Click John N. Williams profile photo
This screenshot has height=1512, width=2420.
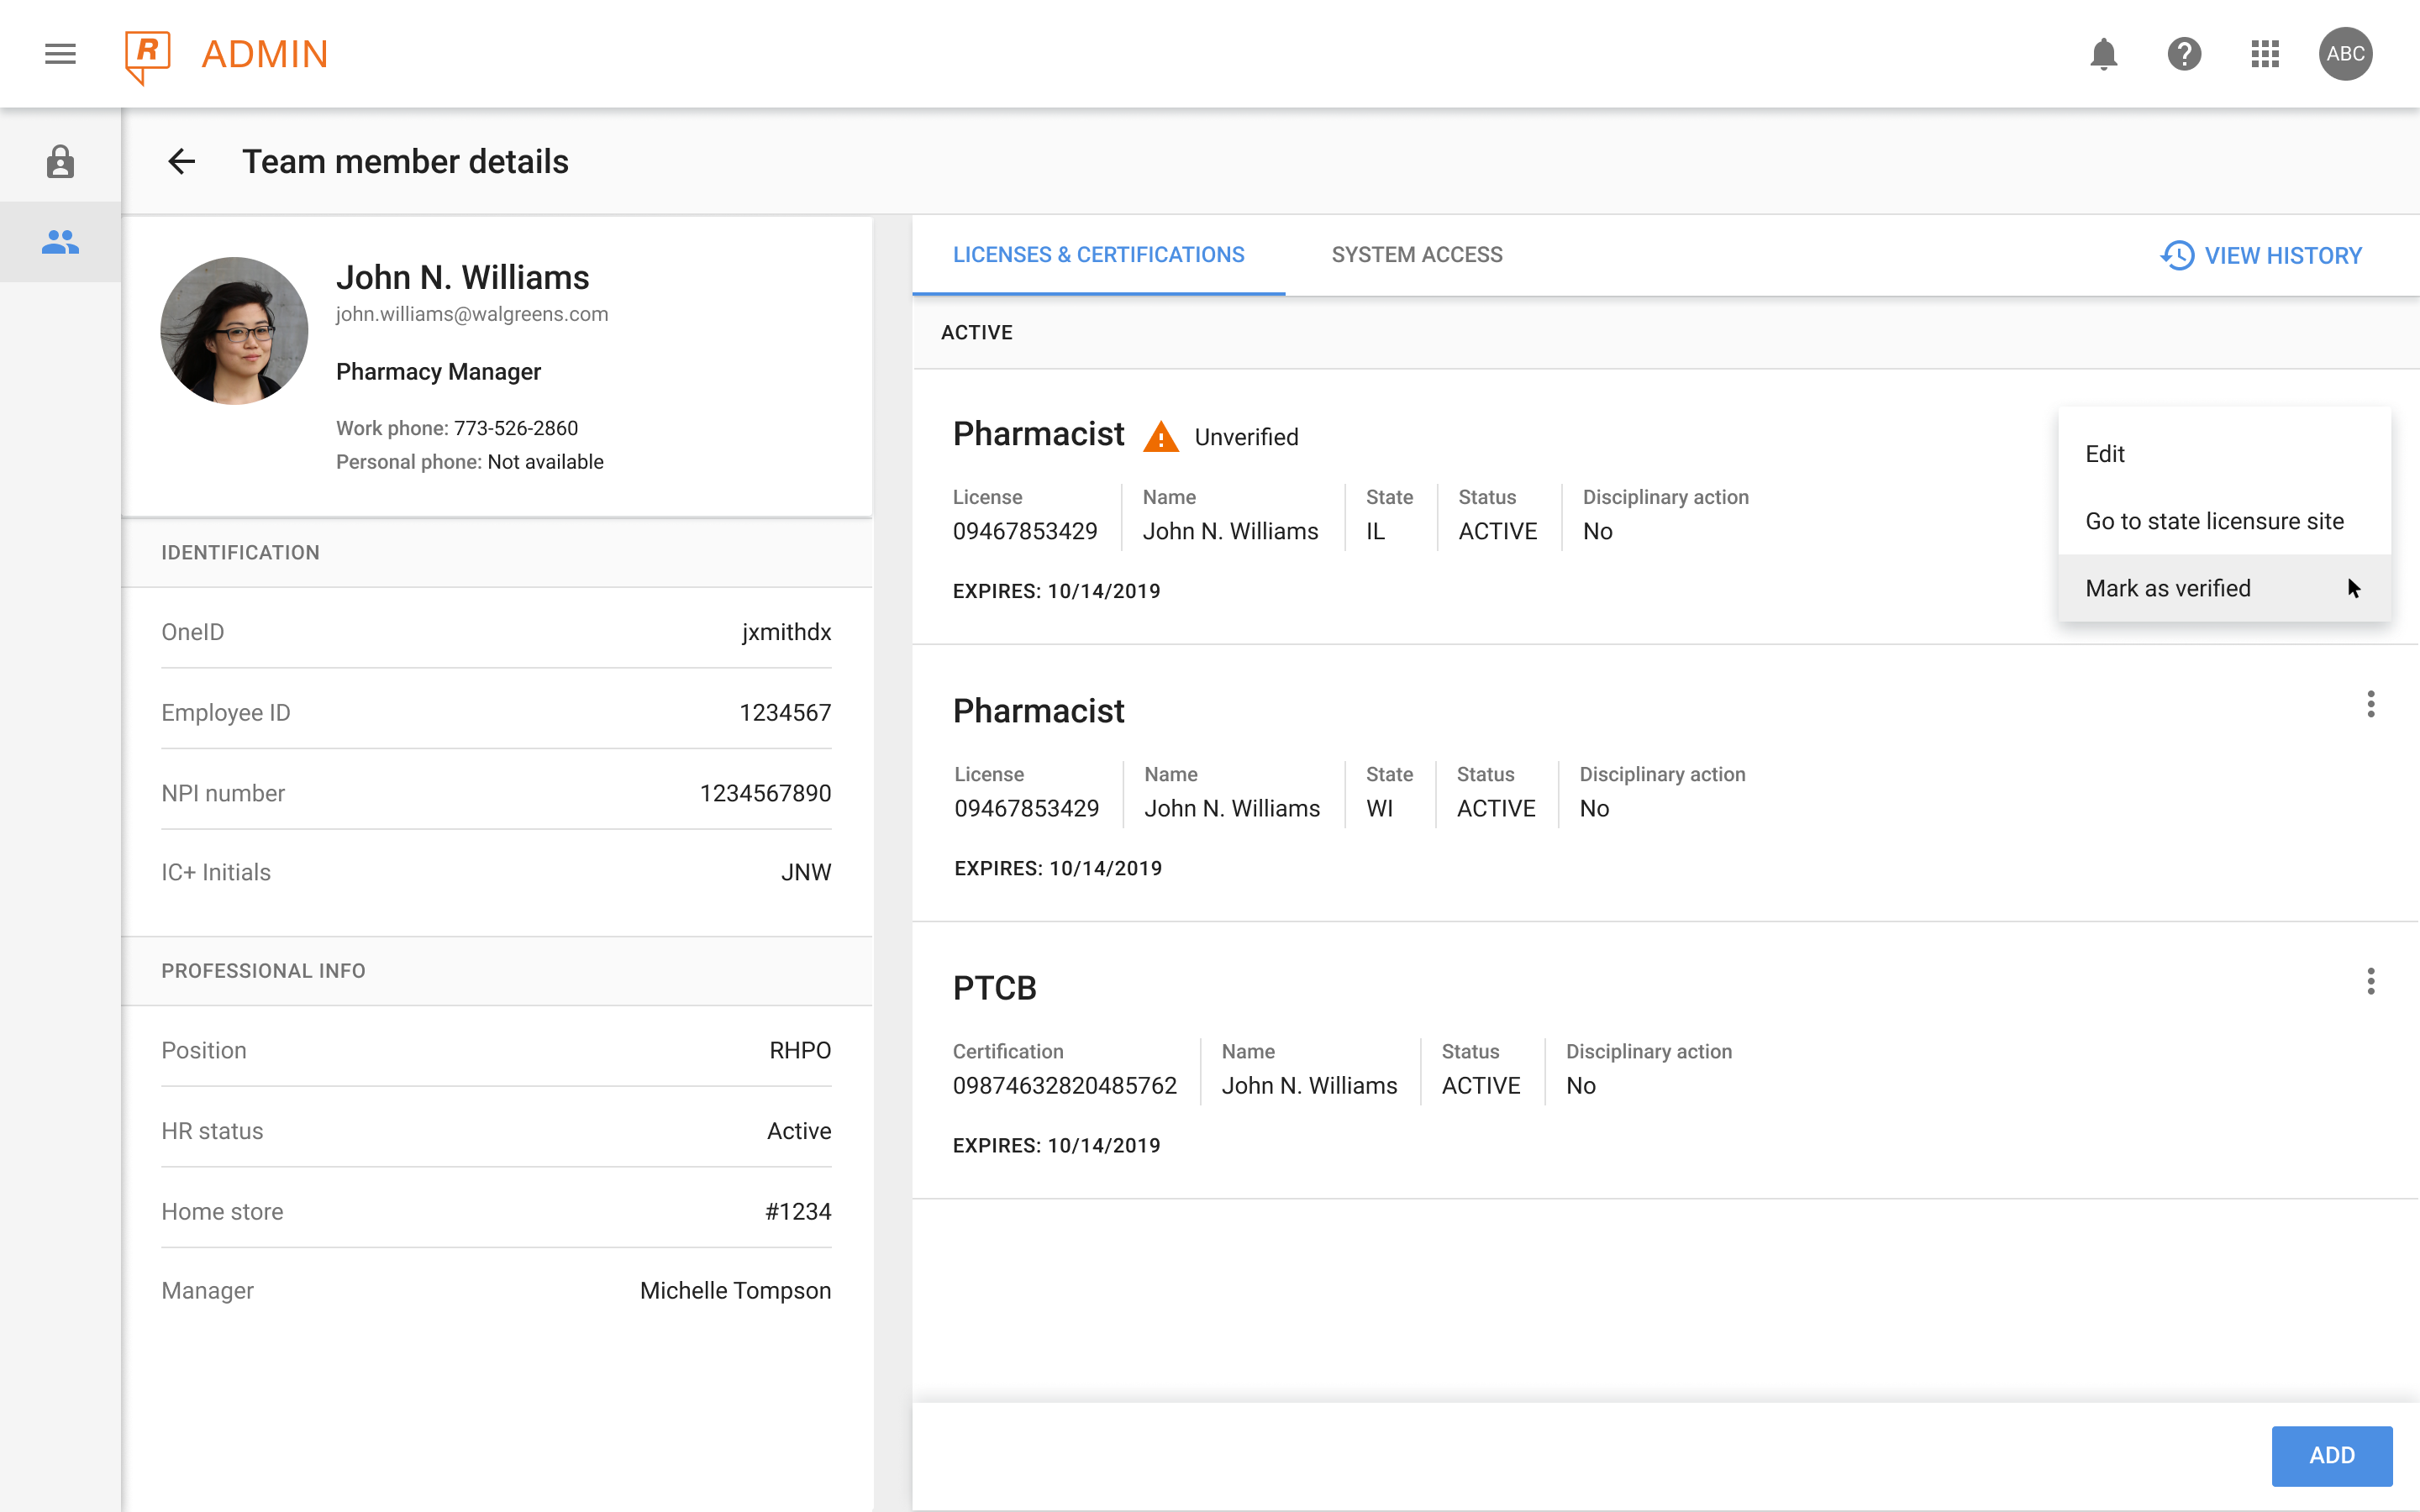pos(234,331)
